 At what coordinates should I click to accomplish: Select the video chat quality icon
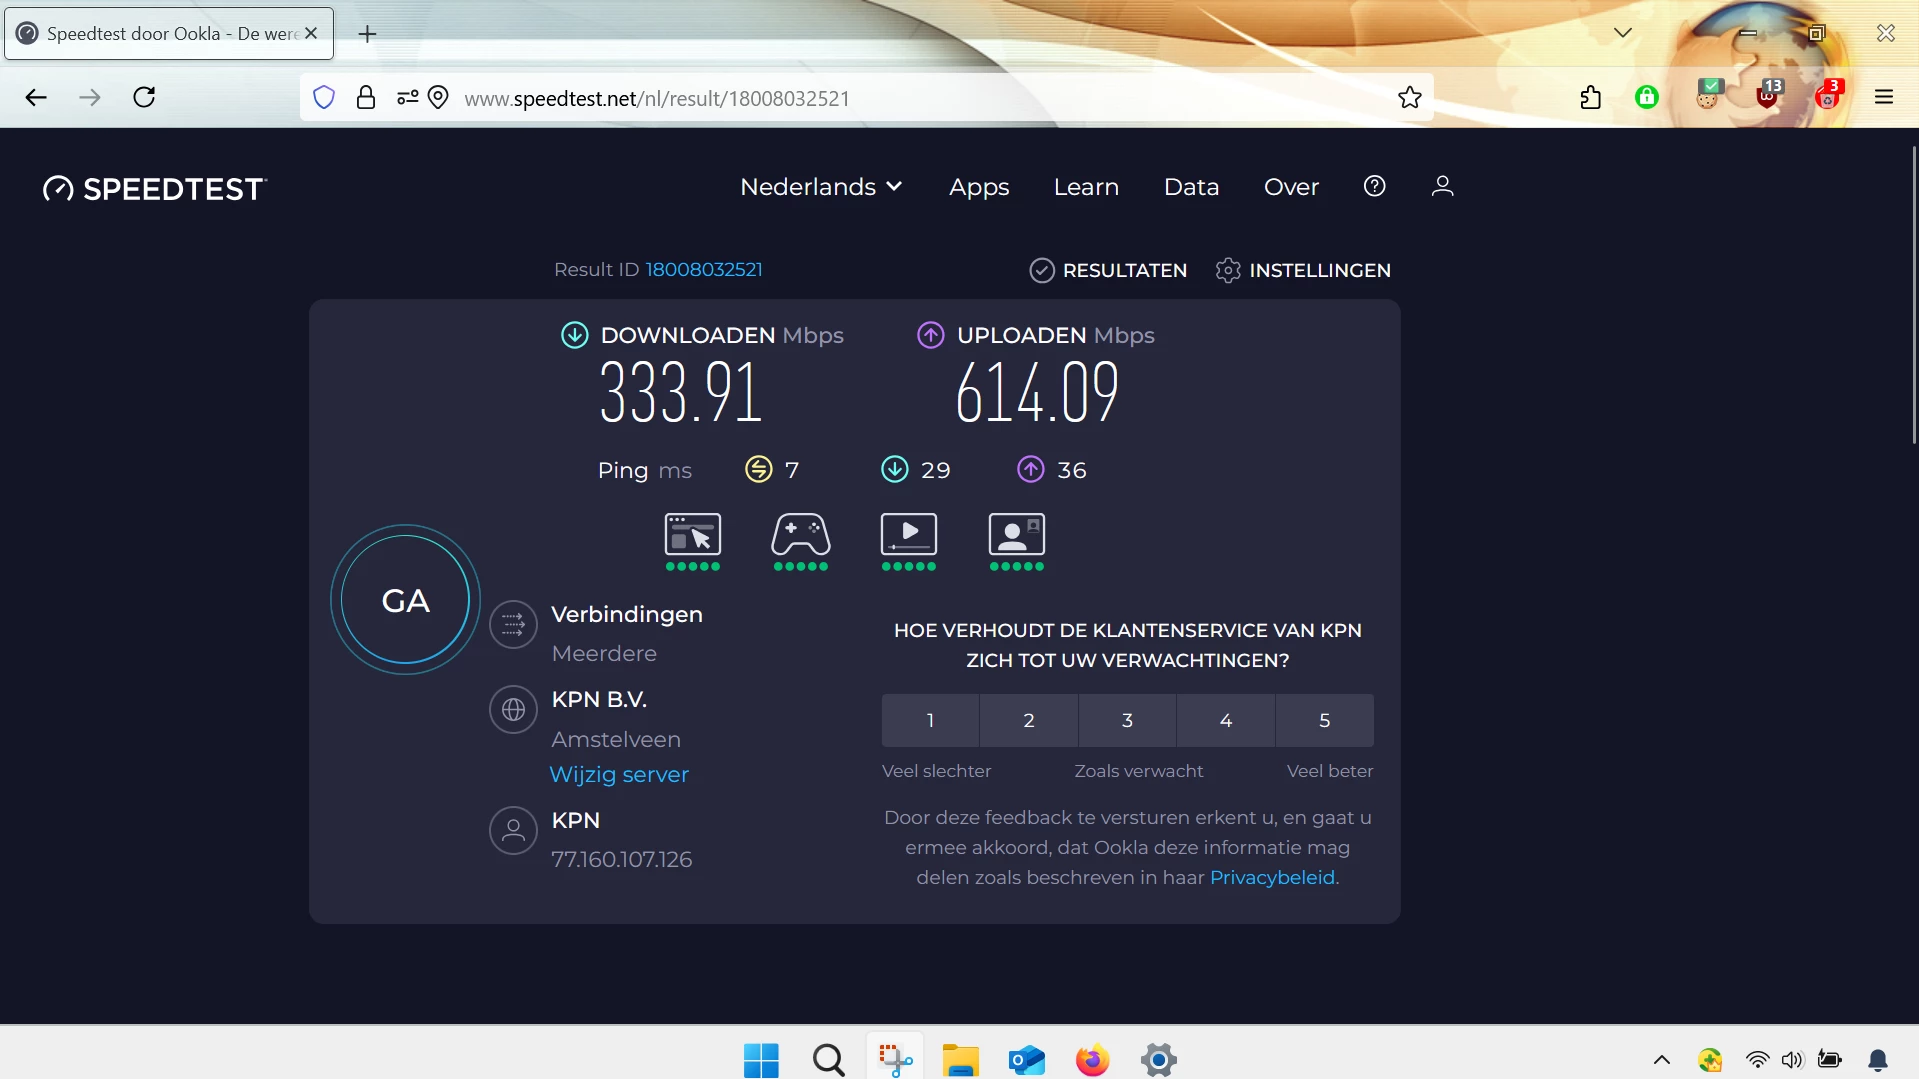click(x=1017, y=535)
